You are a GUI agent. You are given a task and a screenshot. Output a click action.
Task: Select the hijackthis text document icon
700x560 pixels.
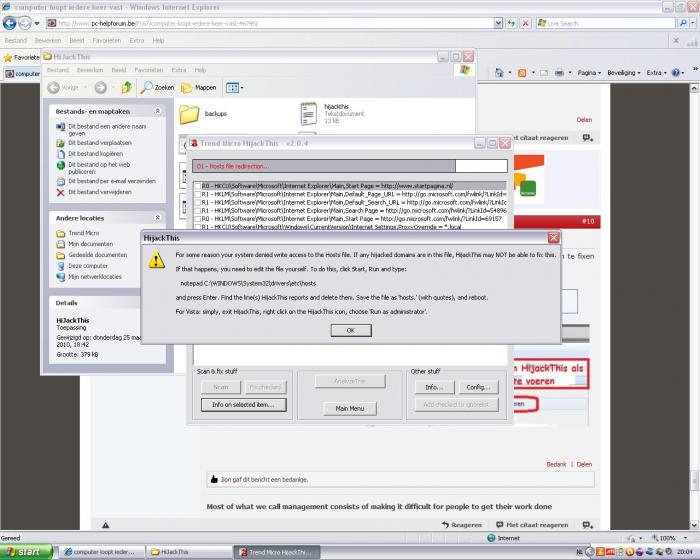(x=308, y=114)
